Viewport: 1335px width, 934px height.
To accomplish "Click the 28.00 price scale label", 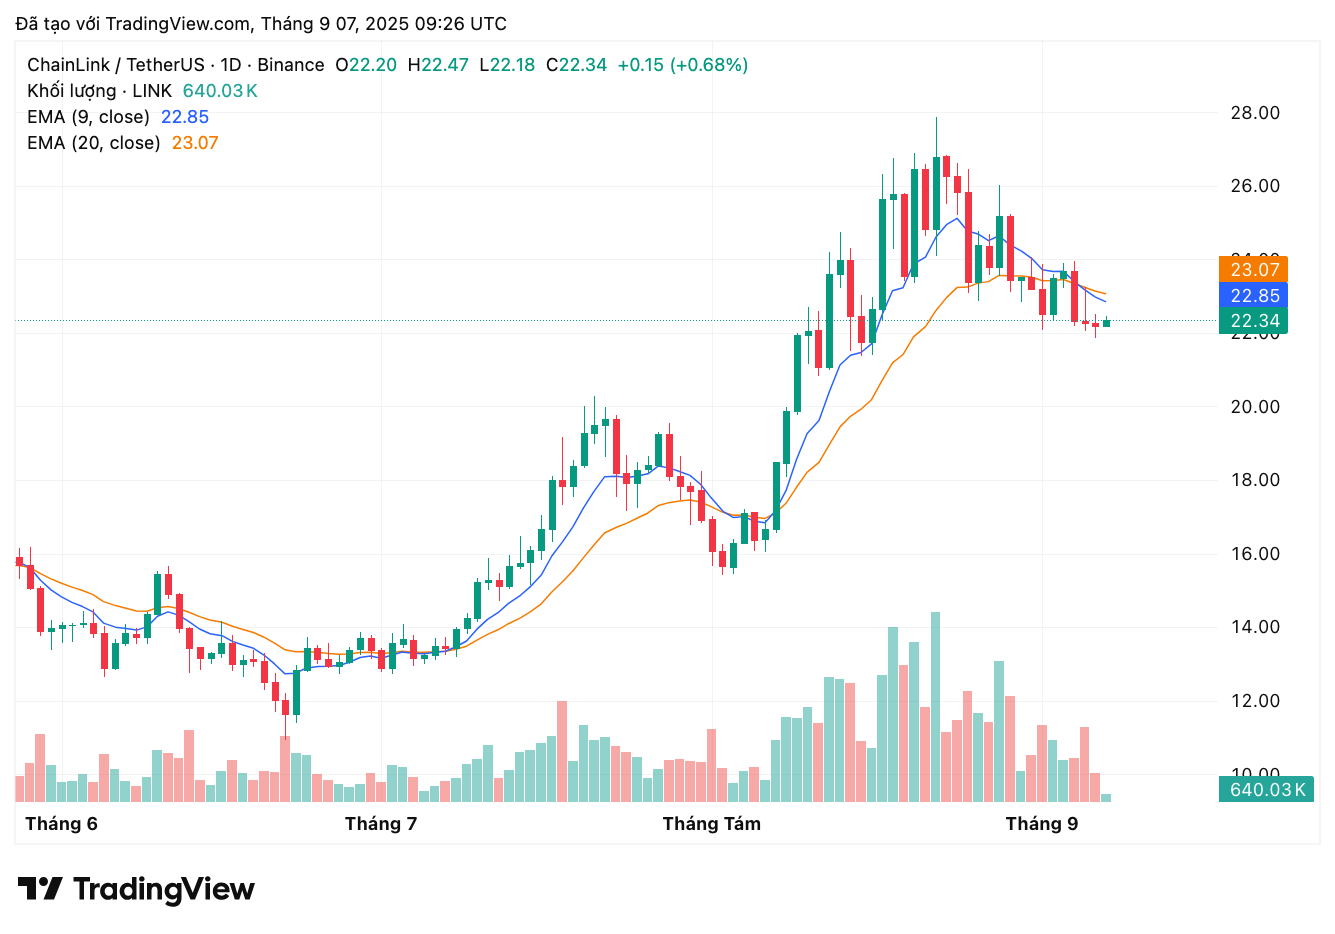I will point(1254,113).
